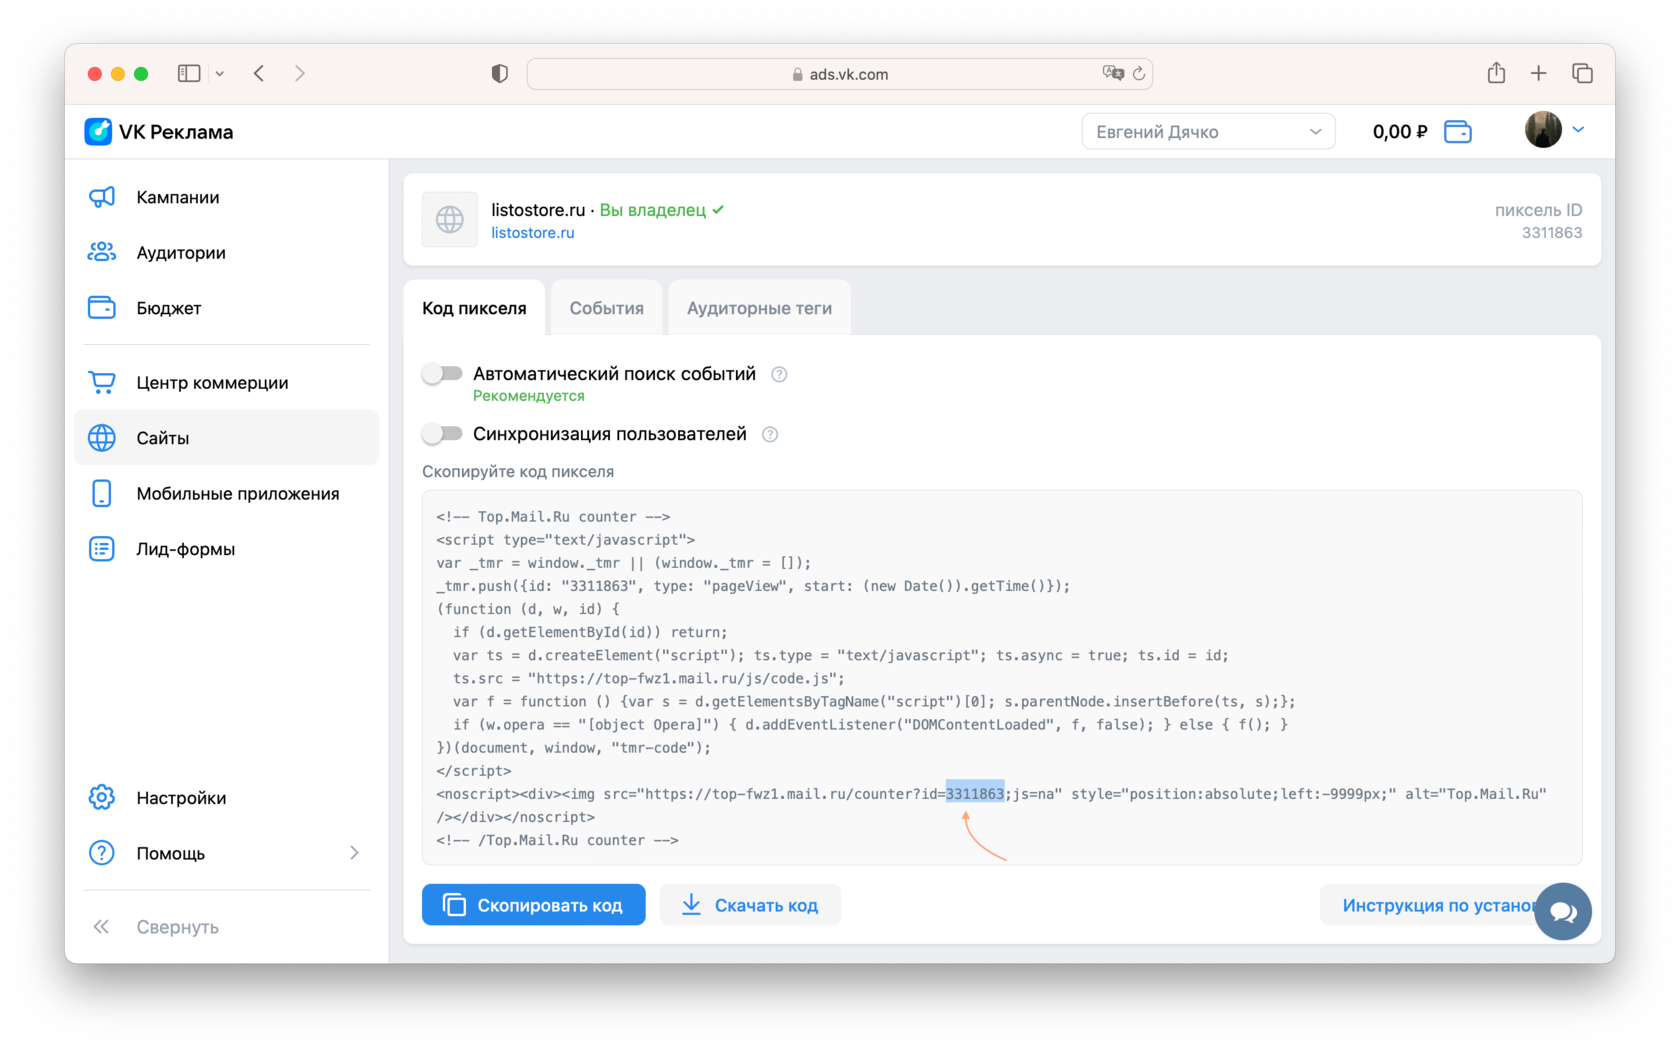Open Аудитории people icon in sidebar
The height and width of the screenshot is (1049, 1680).
(102, 252)
